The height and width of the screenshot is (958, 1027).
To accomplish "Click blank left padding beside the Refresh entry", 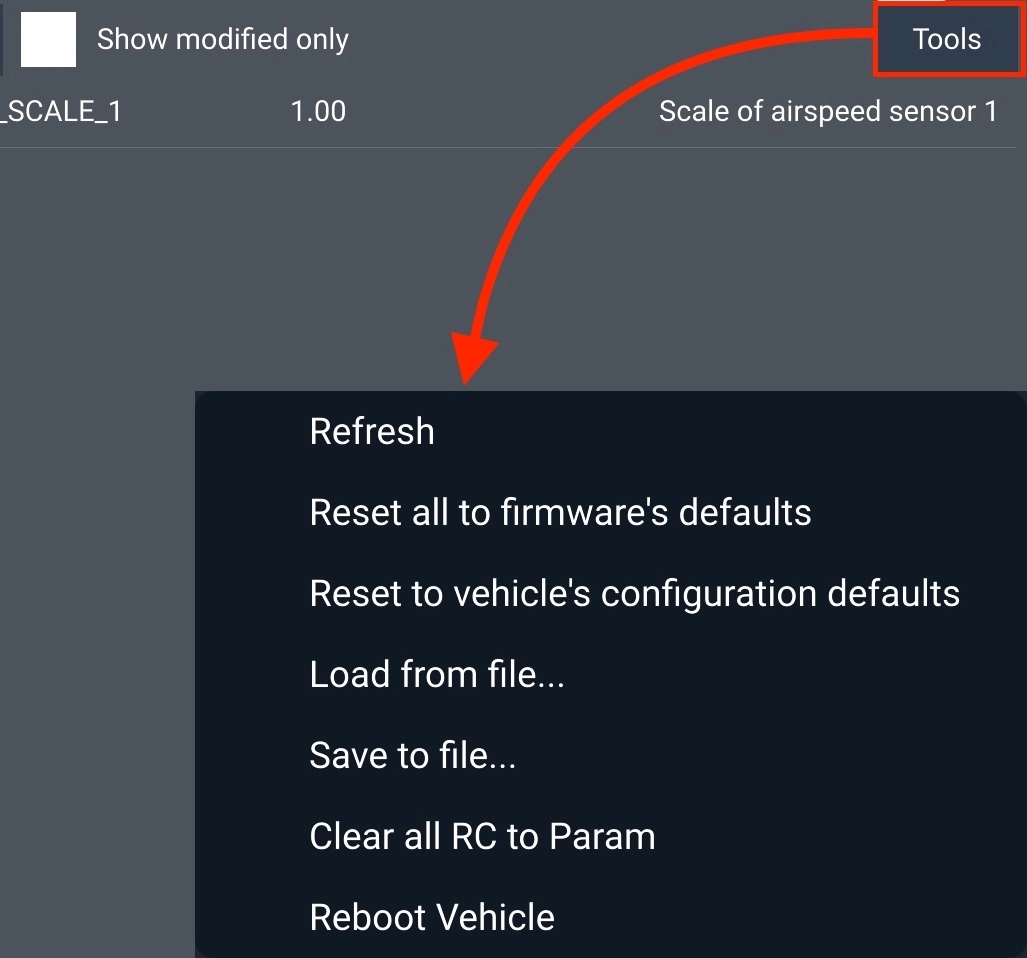I will 250,432.
